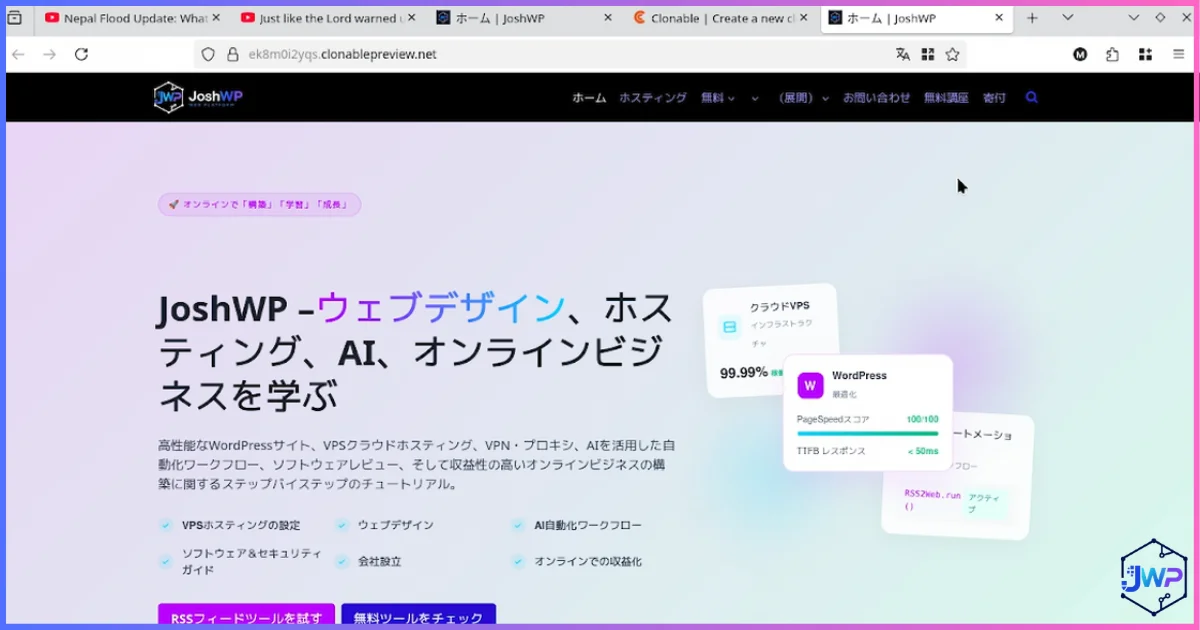Open the extensions puzzle piece icon

click(1112, 54)
